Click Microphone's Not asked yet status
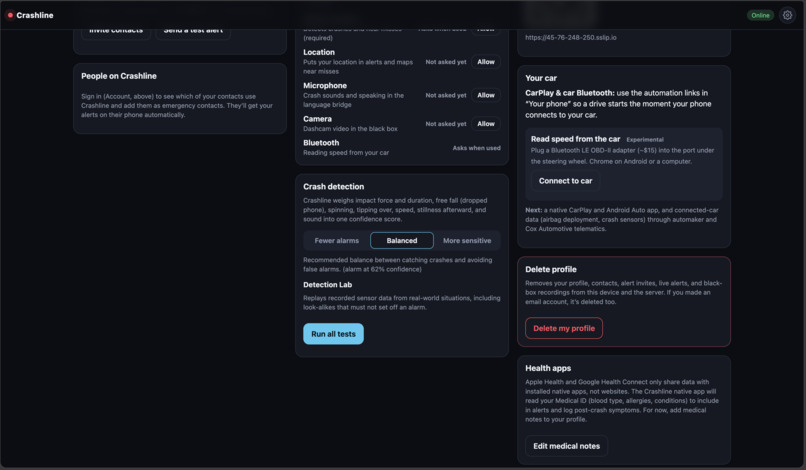This screenshot has height=470, width=806. pos(446,95)
